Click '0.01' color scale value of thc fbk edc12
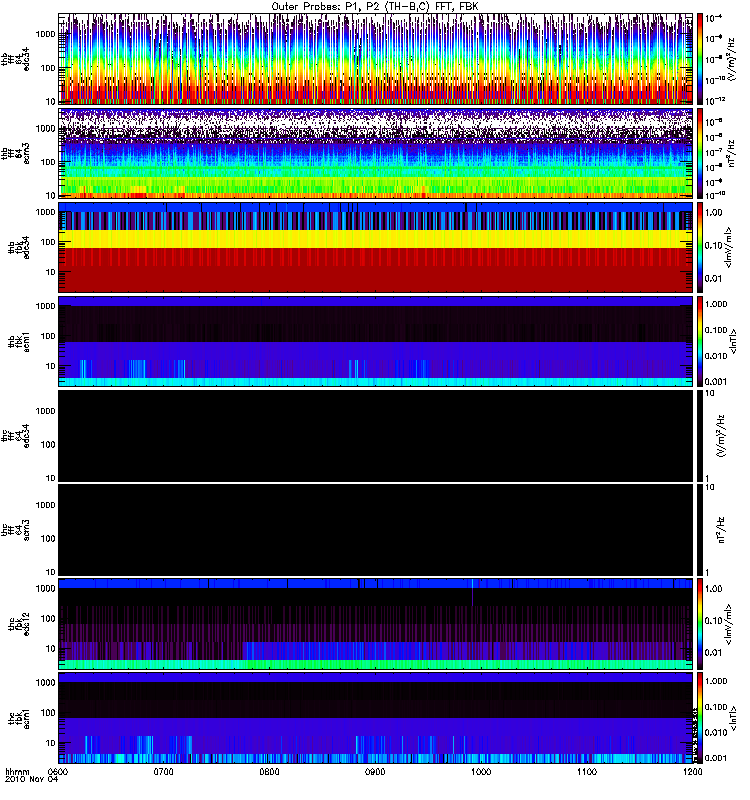The height and width of the screenshot is (800, 750). tap(714, 653)
